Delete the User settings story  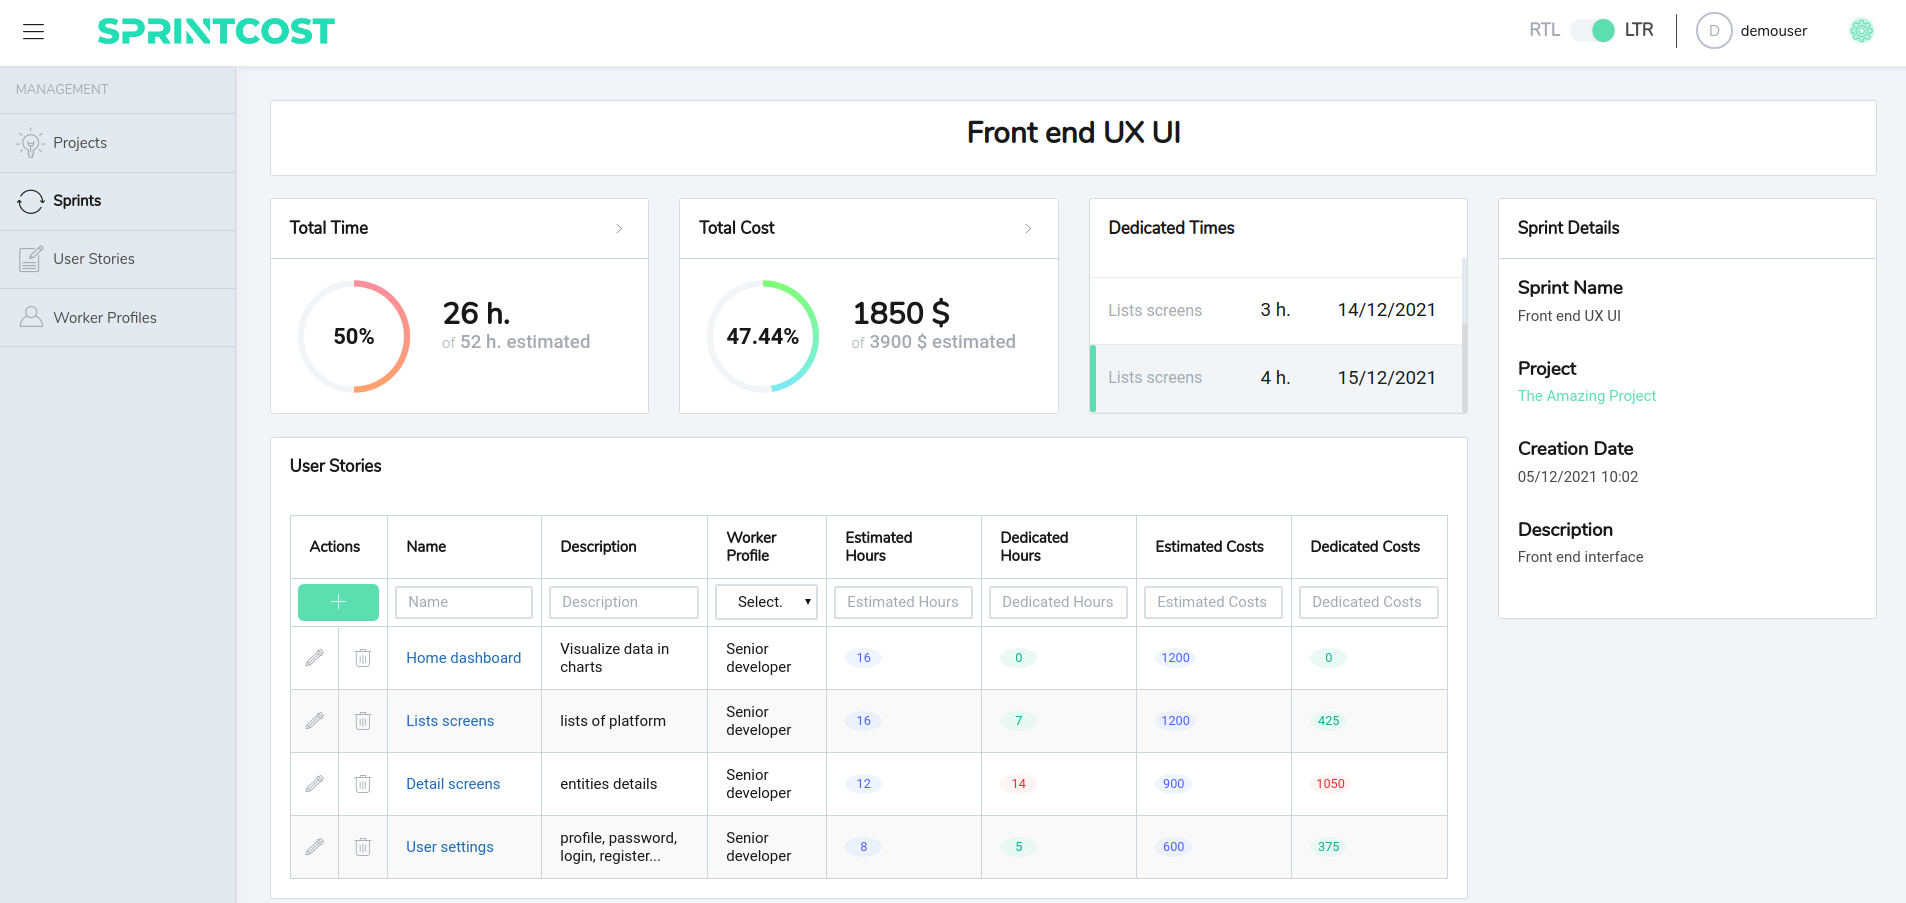coord(363,847)
